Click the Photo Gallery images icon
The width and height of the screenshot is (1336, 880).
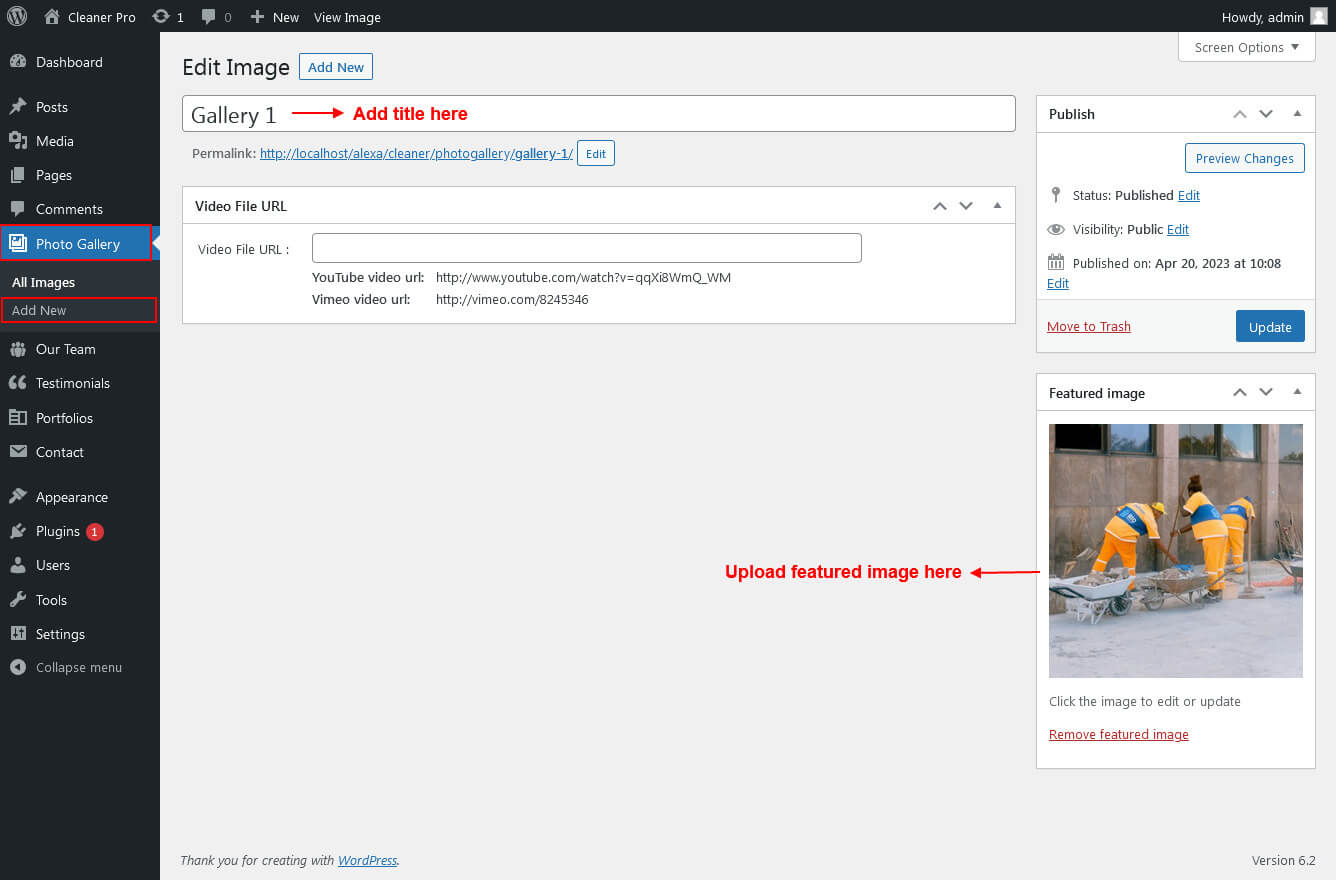18,243
